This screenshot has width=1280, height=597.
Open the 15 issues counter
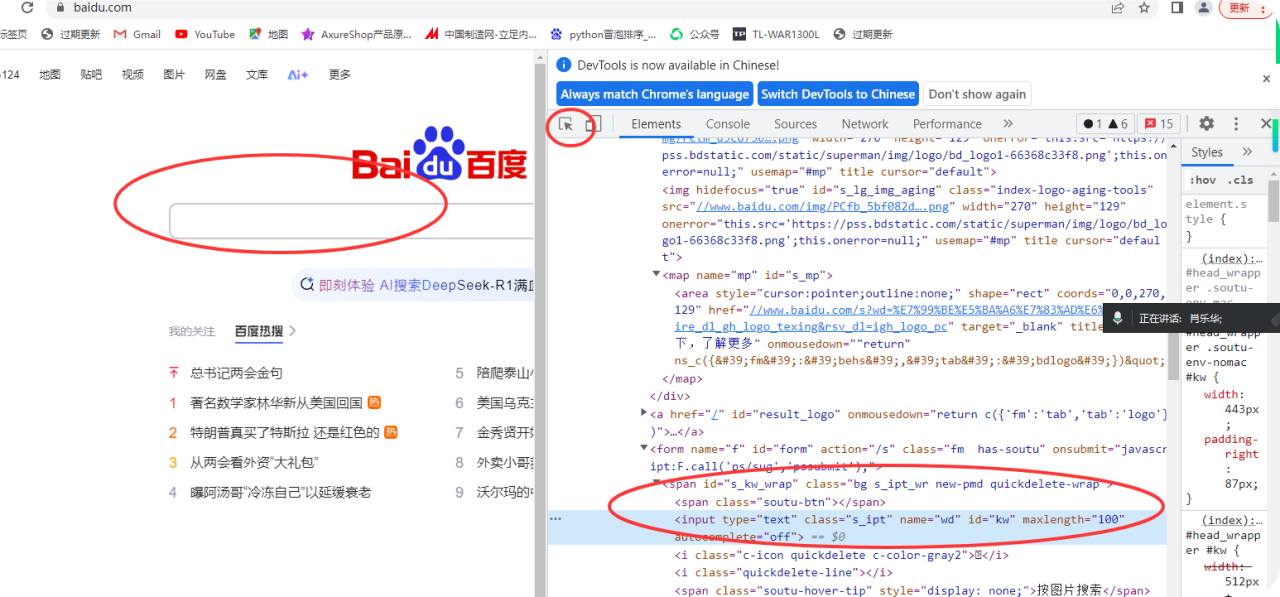1158,124
